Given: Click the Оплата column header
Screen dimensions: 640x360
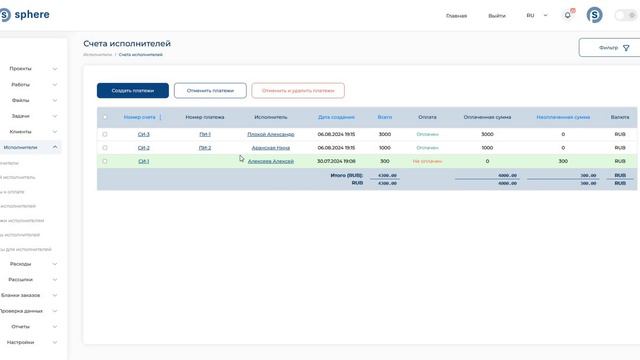Looking at the screenshot, I should (x=427, y=117).
